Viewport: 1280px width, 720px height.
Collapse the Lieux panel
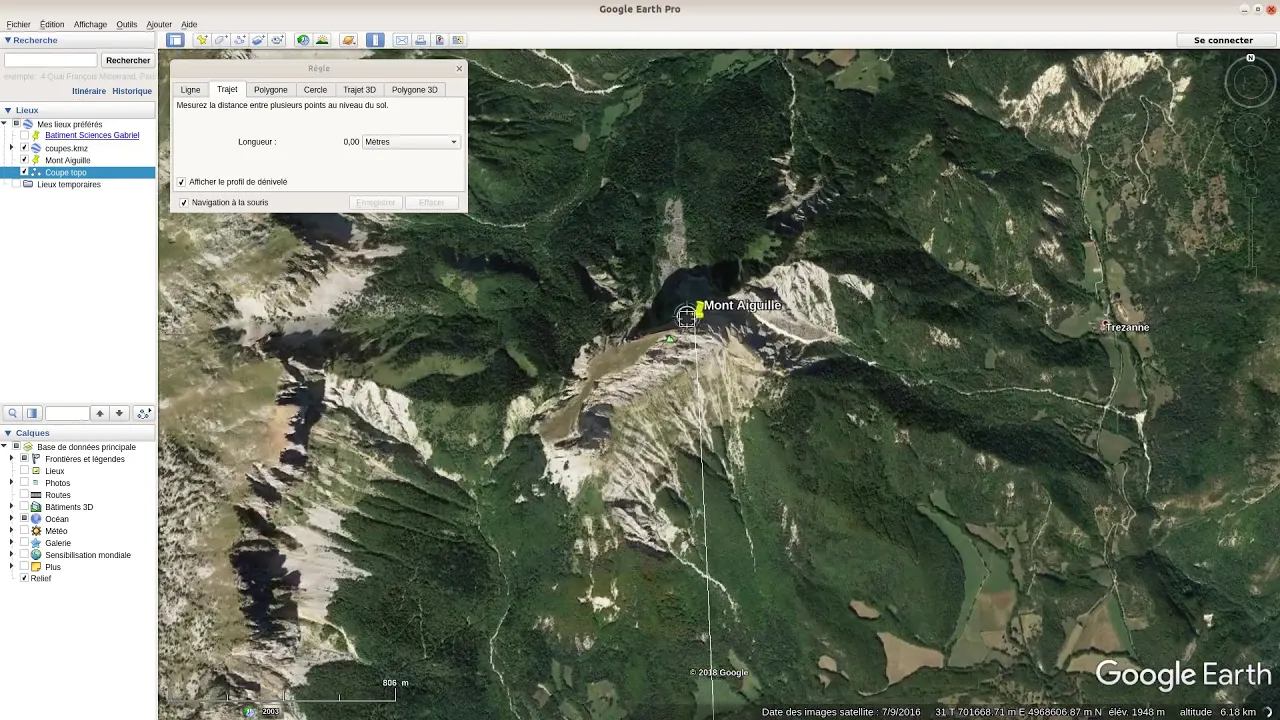pos(8,110)
